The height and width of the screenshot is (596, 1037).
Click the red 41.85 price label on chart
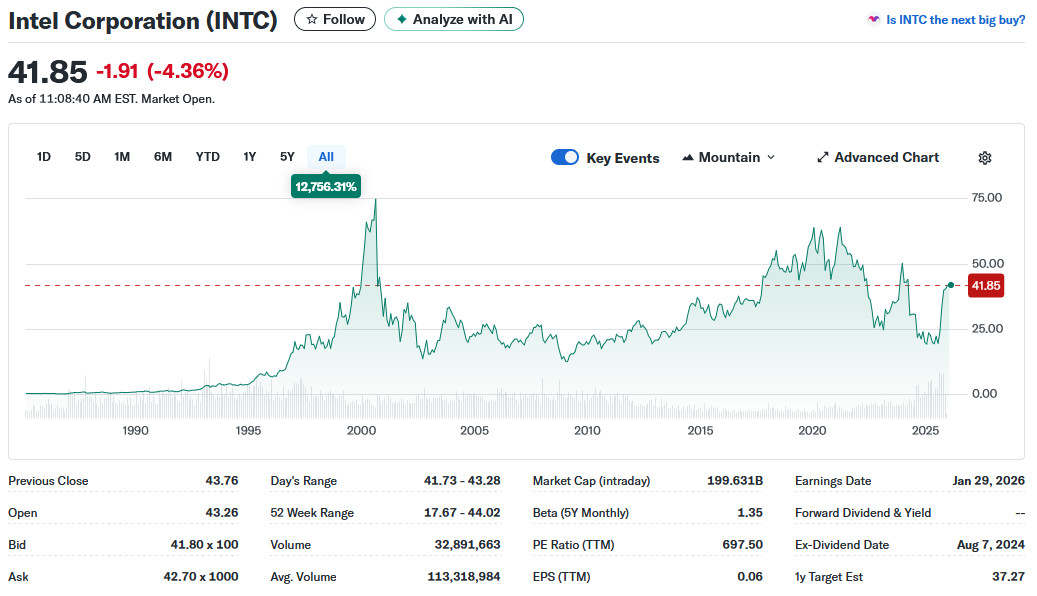pyautogui.click(x=985, y=286)
